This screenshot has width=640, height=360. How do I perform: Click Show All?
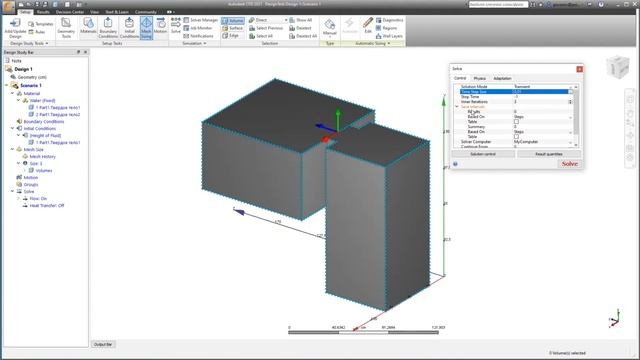[x=300, y=20]
